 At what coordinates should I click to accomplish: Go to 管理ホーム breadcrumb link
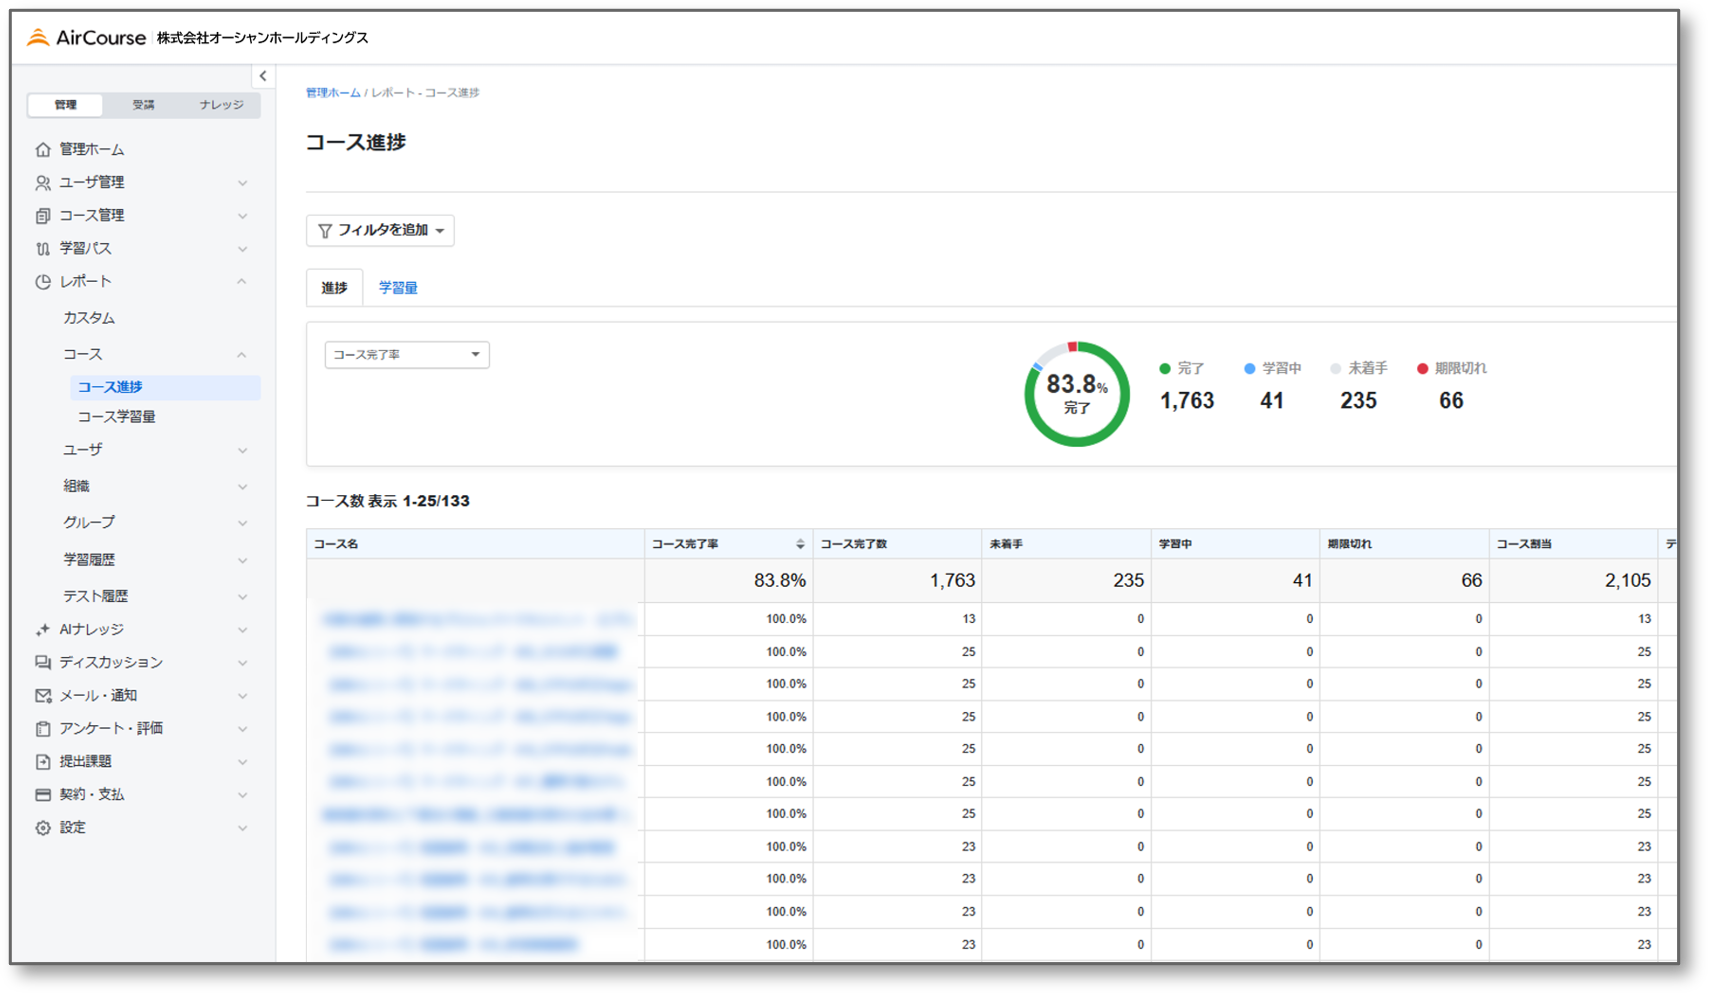[333, 93]
